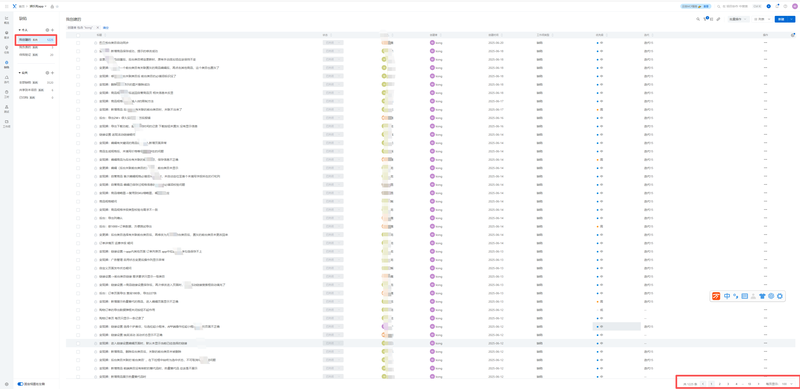800x389 pixels.
Task: Expand the page size selector showing 100
Action: coord(787,383)
